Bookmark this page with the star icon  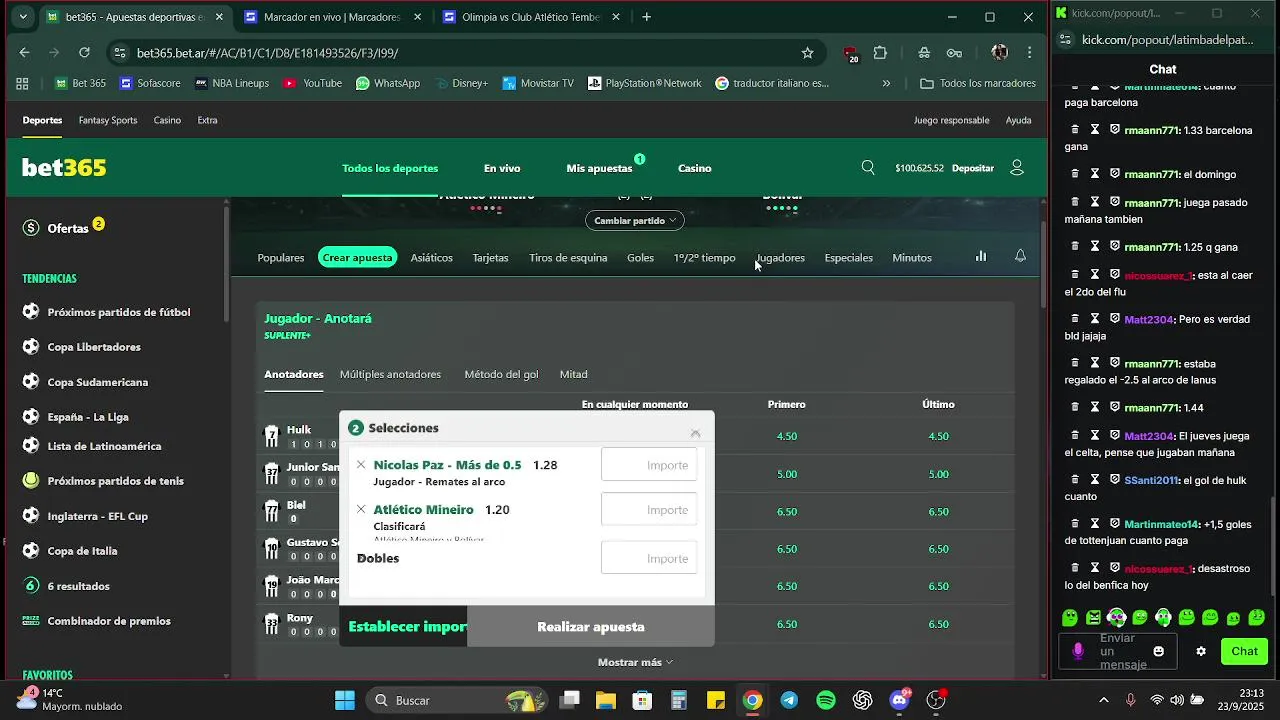coord(807,53)
